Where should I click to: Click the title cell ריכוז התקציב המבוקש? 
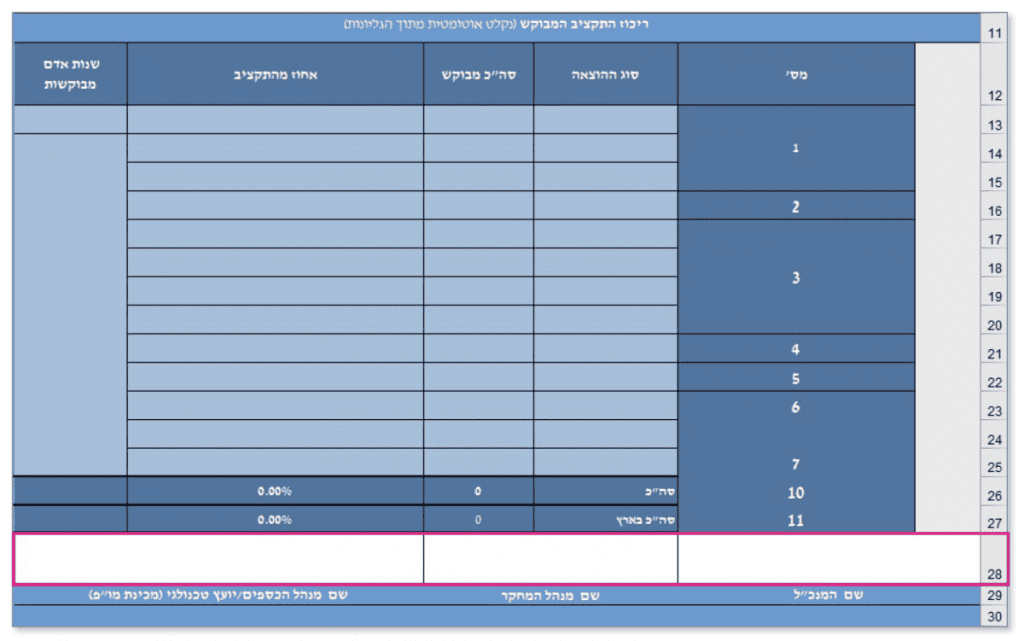tap(496, 24)
